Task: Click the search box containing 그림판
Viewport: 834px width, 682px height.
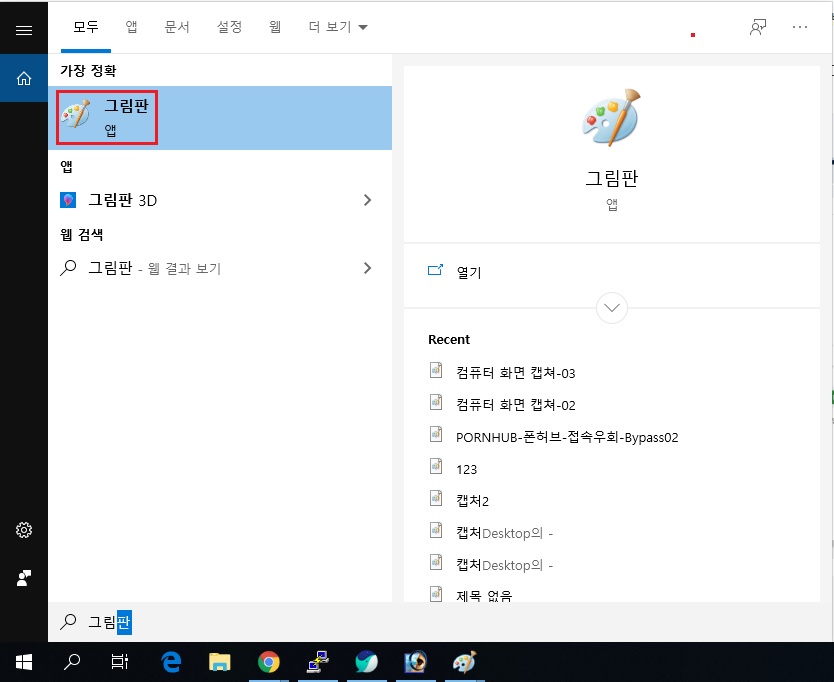Action: click(x=440, y=622)
